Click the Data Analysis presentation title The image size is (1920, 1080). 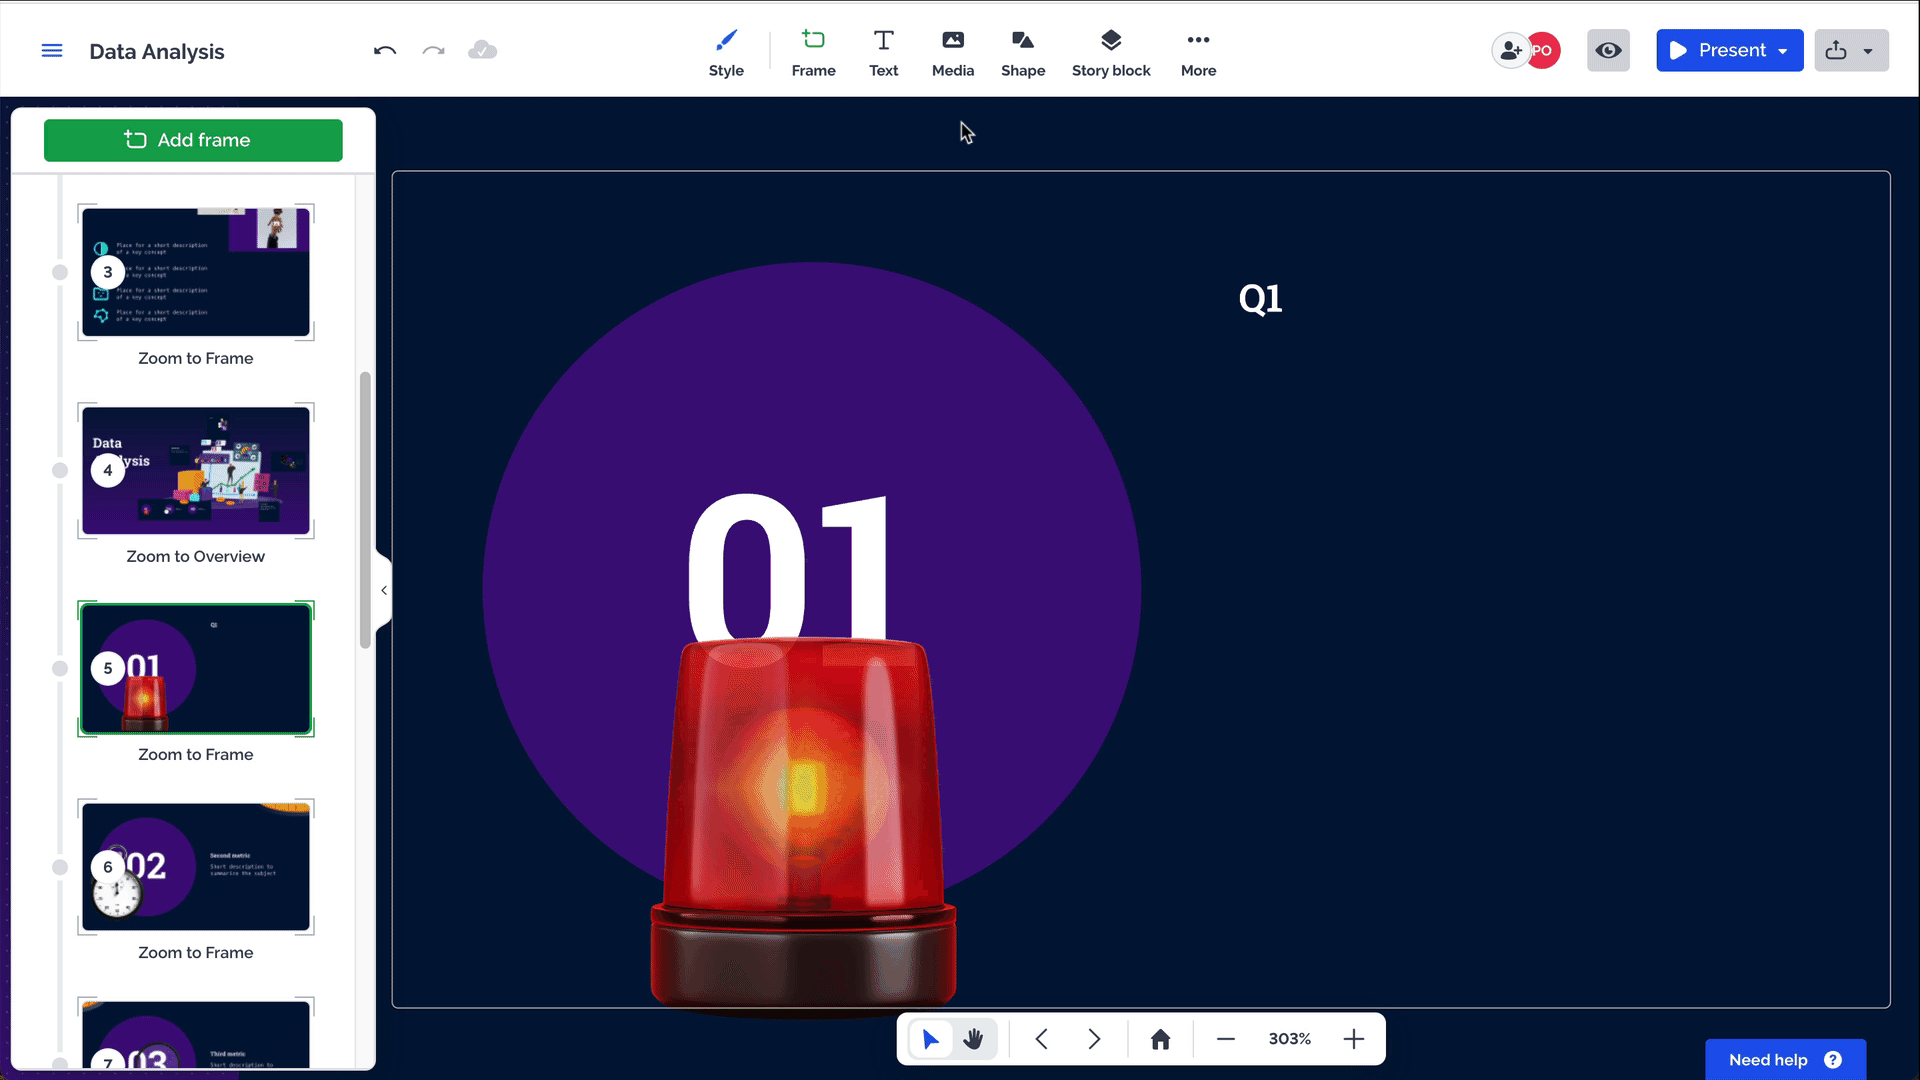point(157,51)
